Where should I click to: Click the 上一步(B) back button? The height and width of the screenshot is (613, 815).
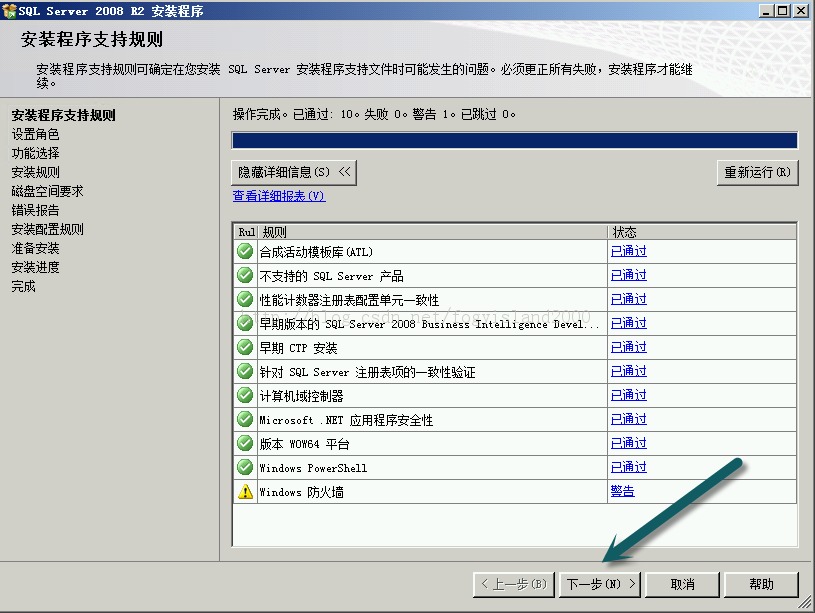pos(514,584)
